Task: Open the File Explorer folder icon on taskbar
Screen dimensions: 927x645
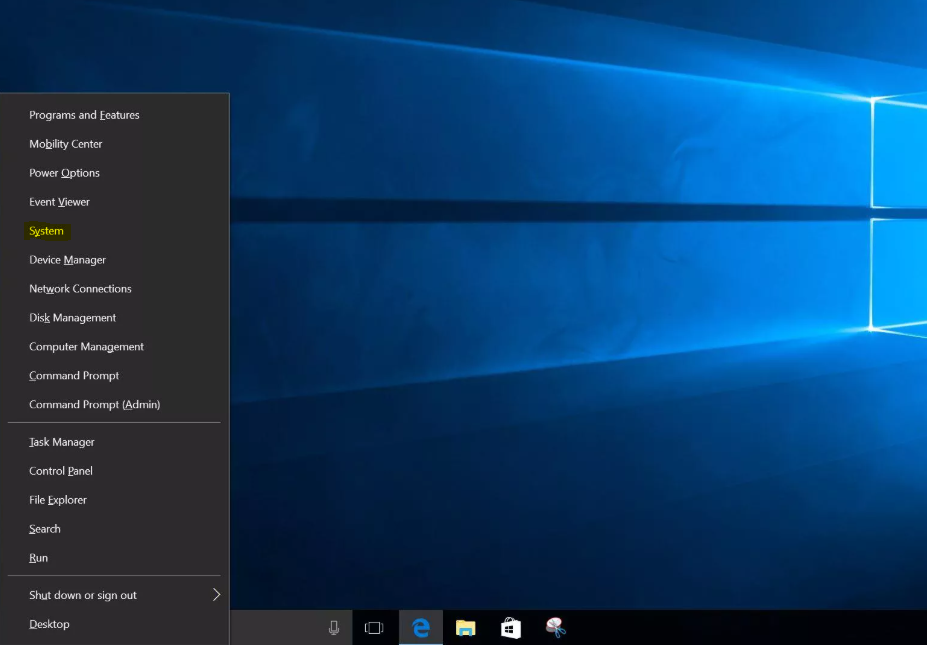Action: pyautogui.click(x=465, y=628)
